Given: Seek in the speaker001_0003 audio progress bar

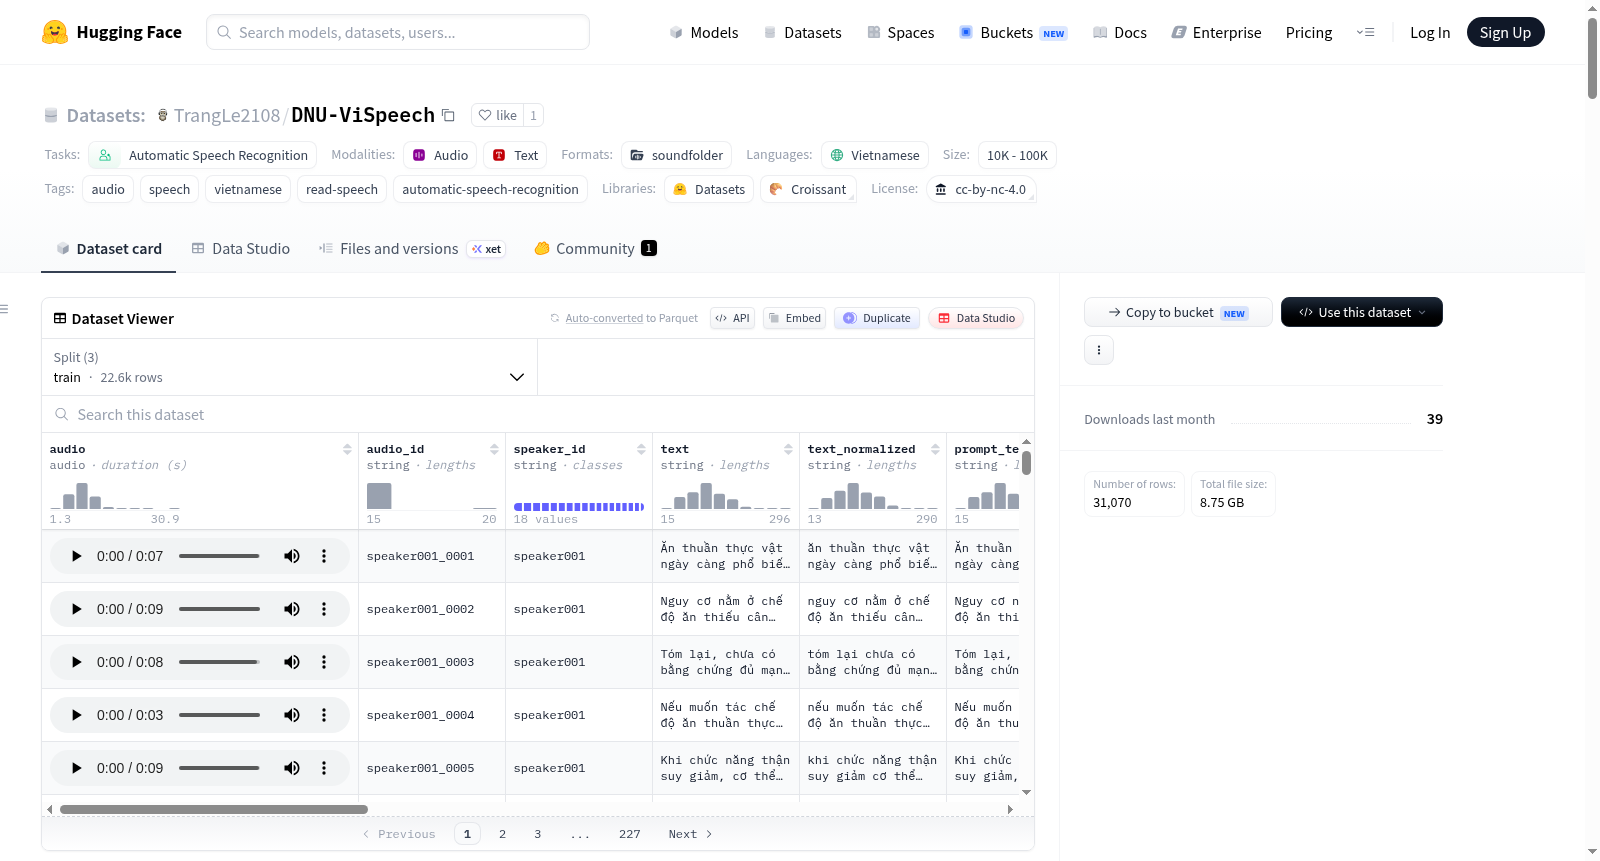Looking at the screenshot, I should click(219, 662).
